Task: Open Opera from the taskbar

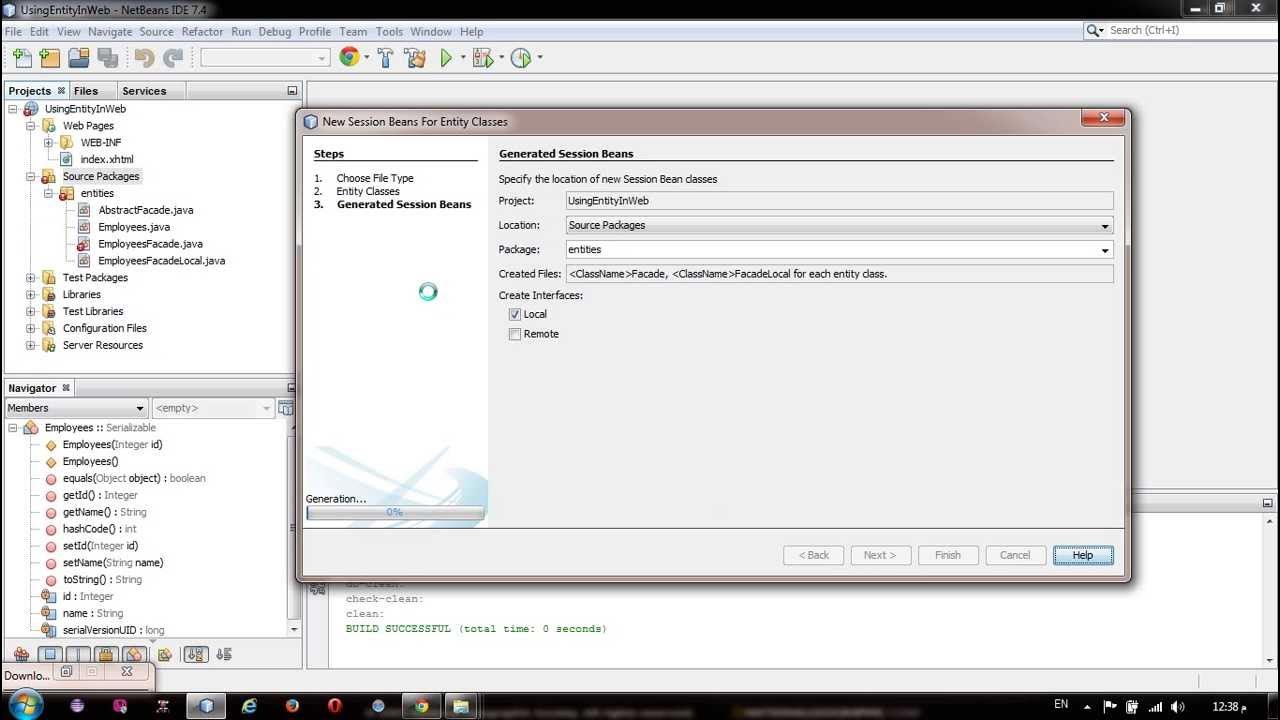Action: 335,706
